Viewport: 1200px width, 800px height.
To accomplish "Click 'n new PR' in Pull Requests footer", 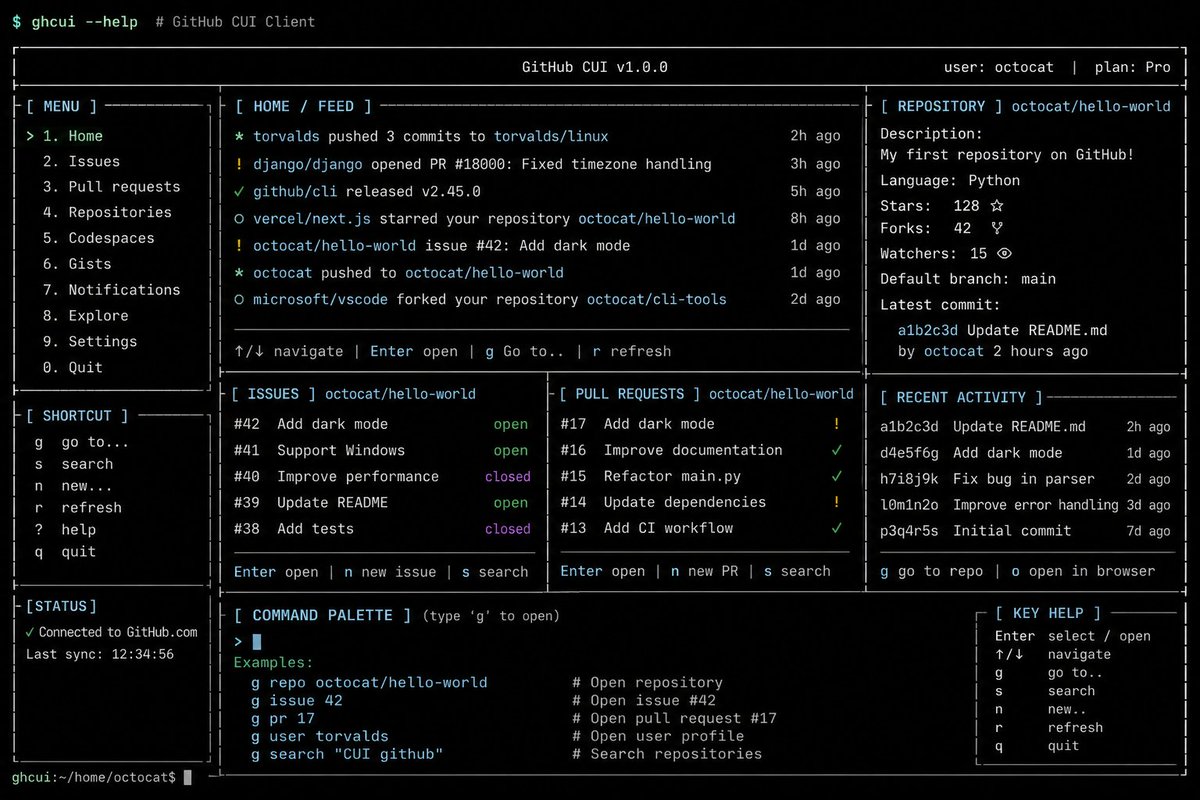I will click(705, 571).
